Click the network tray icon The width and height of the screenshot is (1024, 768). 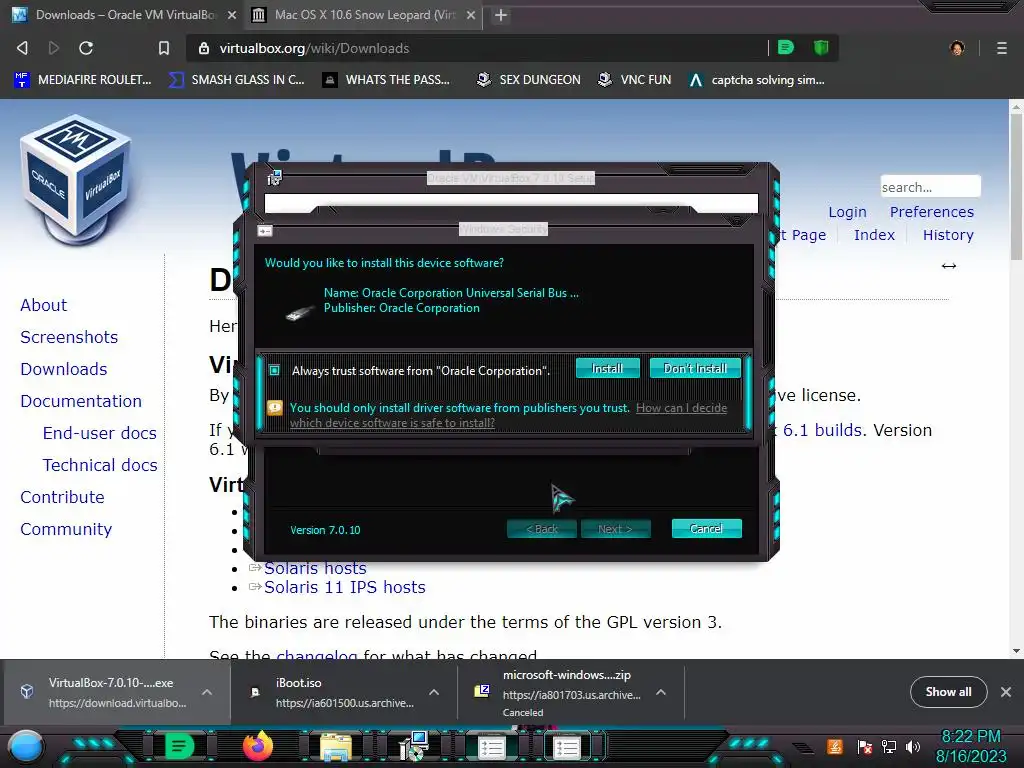(889, 747)
